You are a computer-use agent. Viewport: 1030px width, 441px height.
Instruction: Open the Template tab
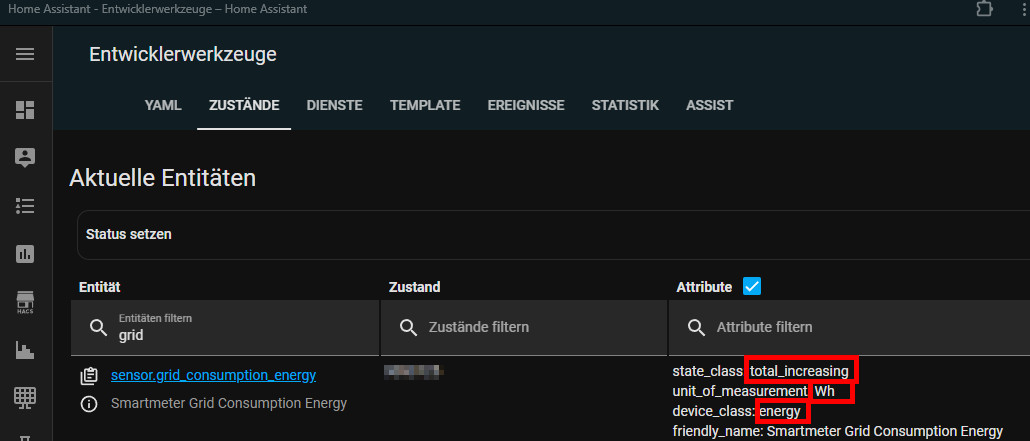[x=425, y=105]
